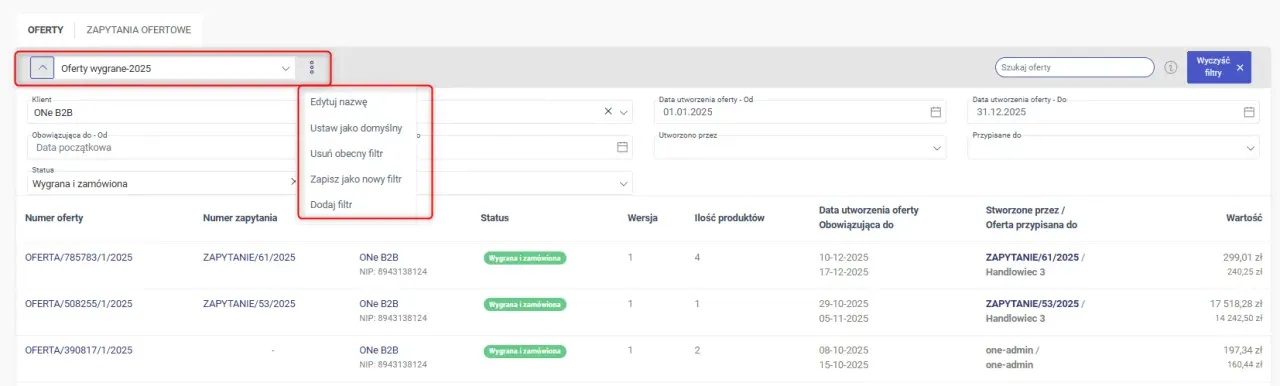Click the info icon beside search field

click(1170, 68)
